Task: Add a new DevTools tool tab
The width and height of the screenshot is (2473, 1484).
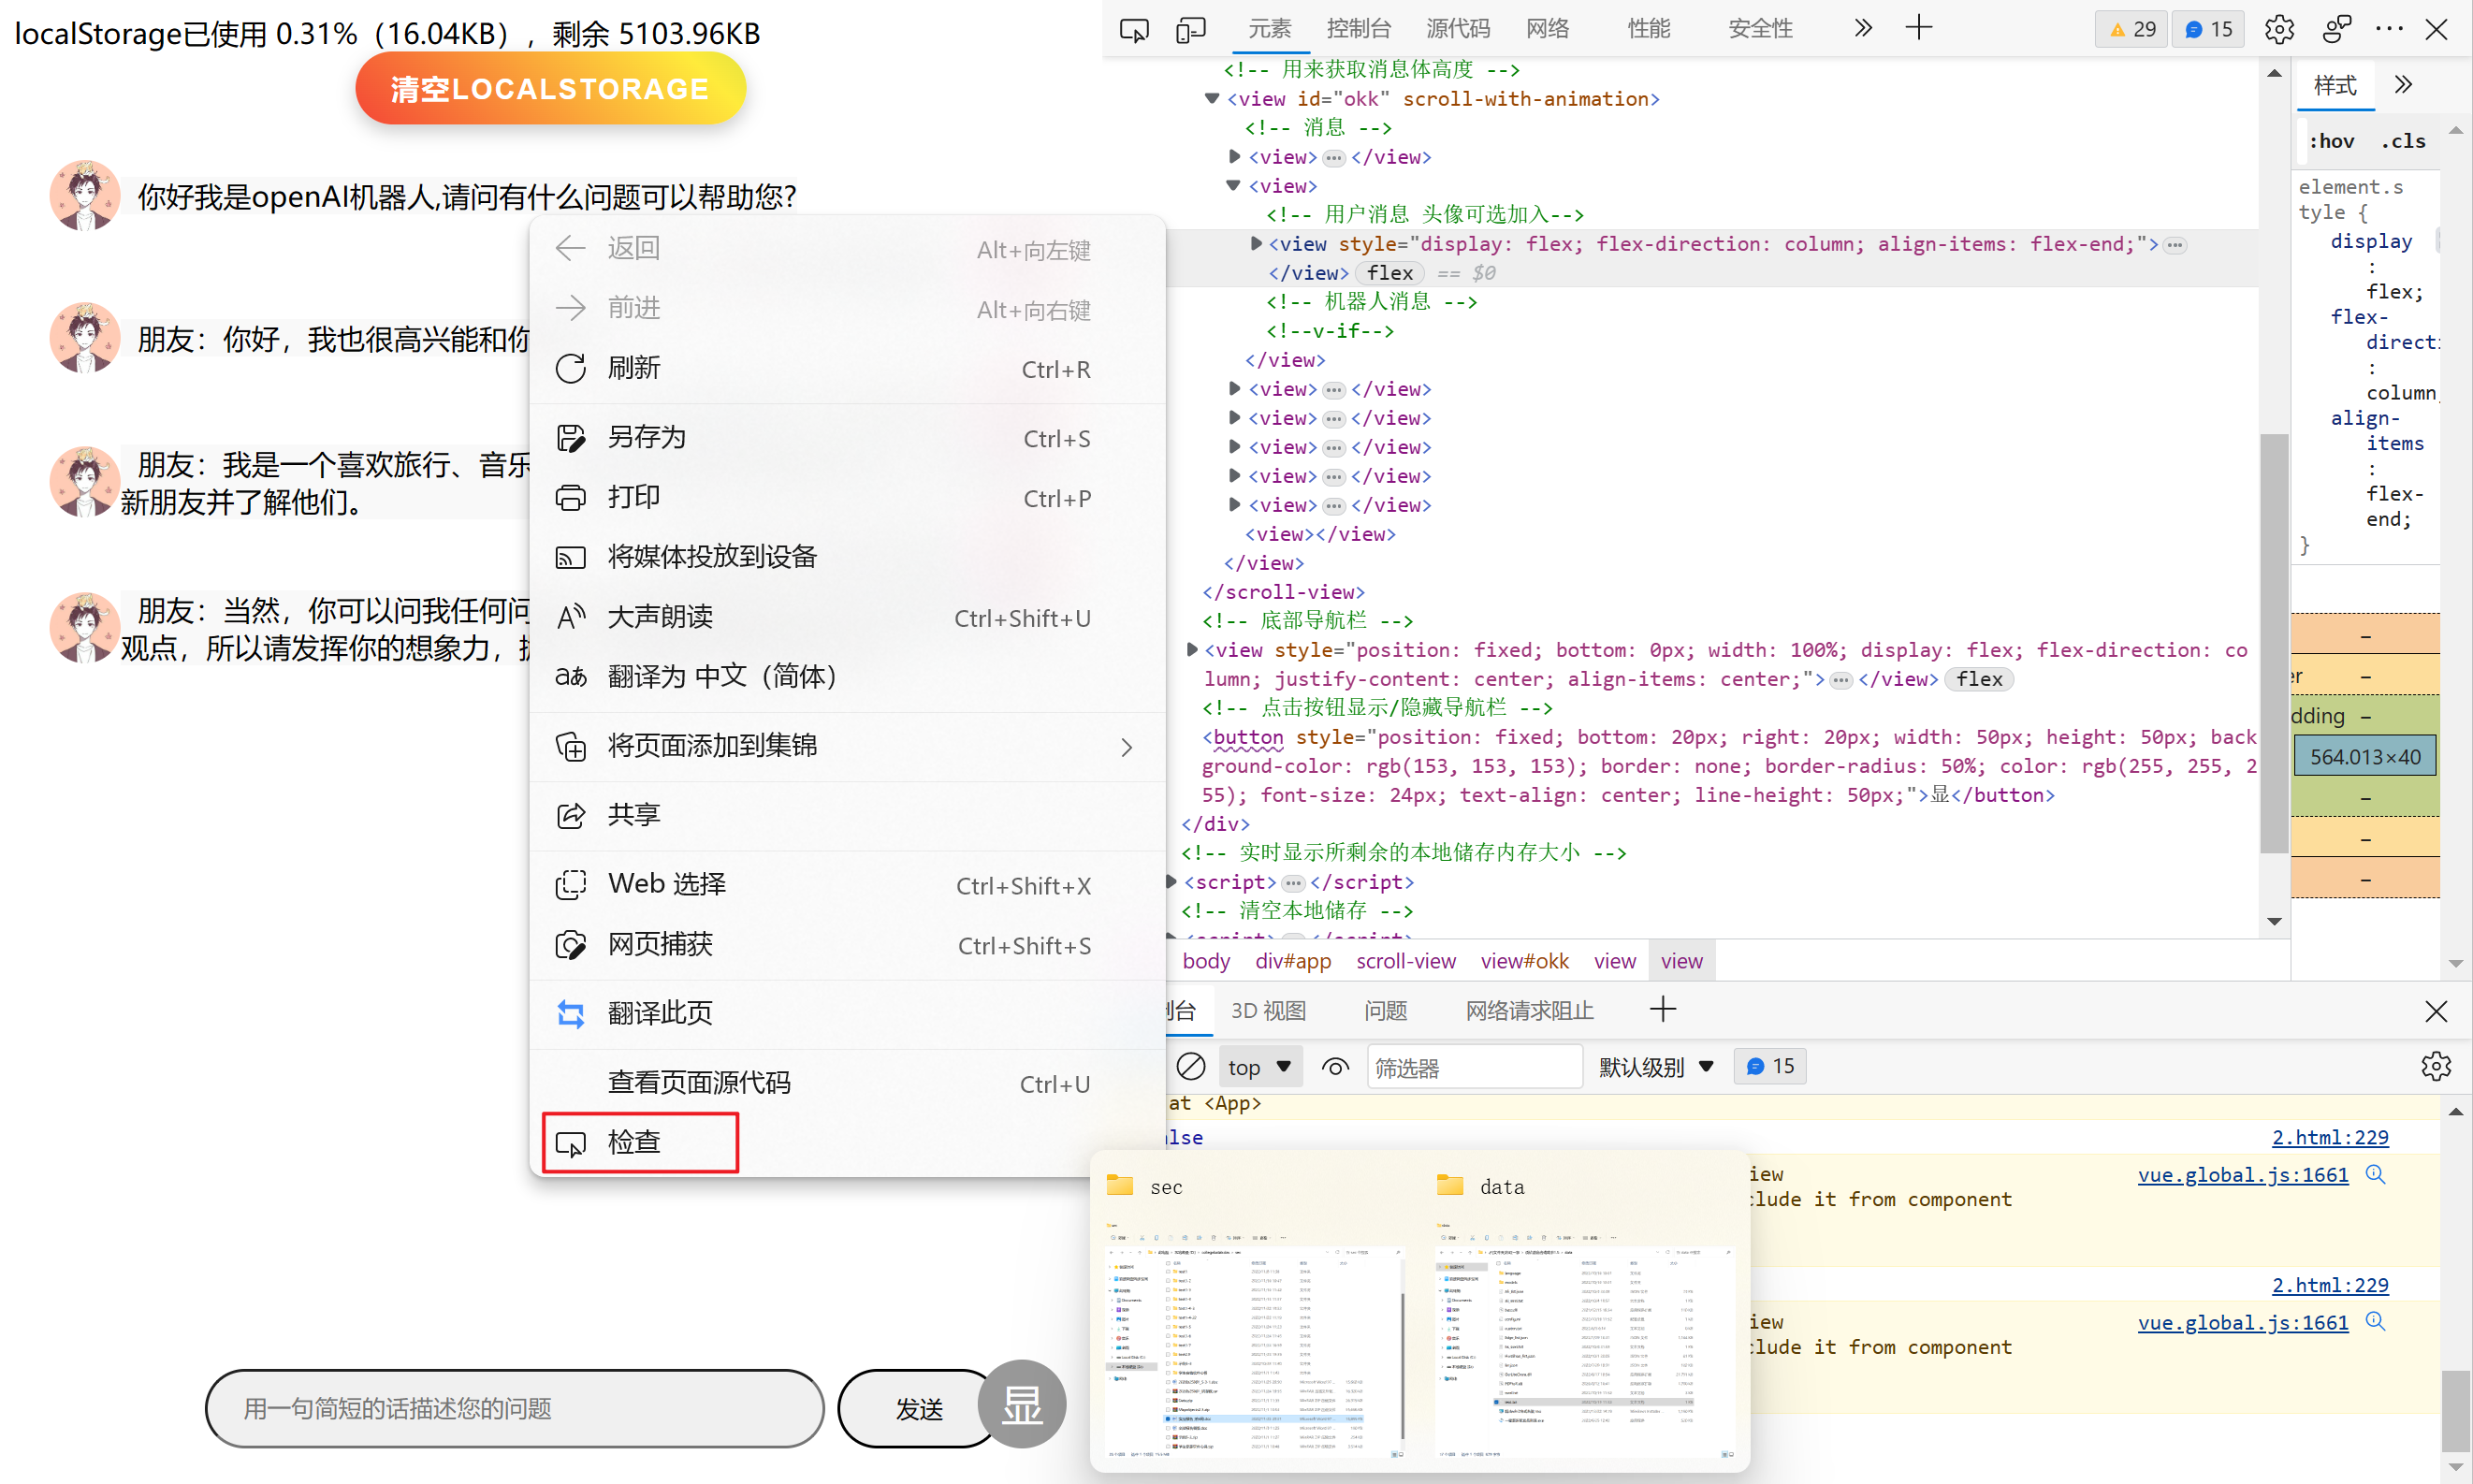Action: click(1919, 28)
